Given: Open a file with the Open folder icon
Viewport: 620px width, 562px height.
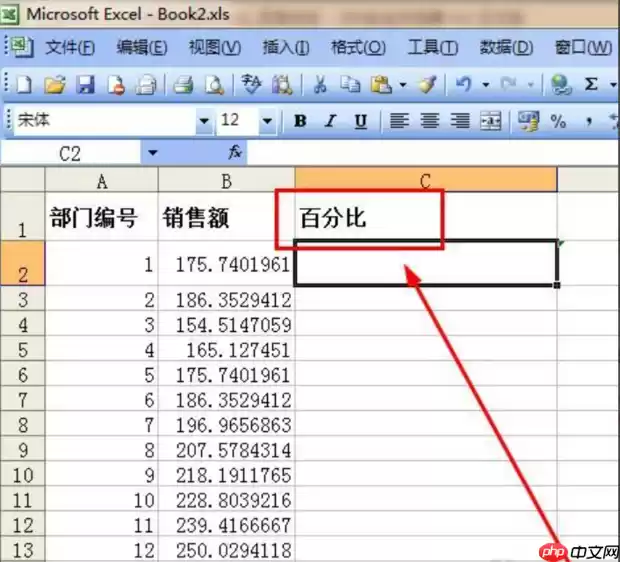Looking at the screenshot, I should [x=55, y=84].
